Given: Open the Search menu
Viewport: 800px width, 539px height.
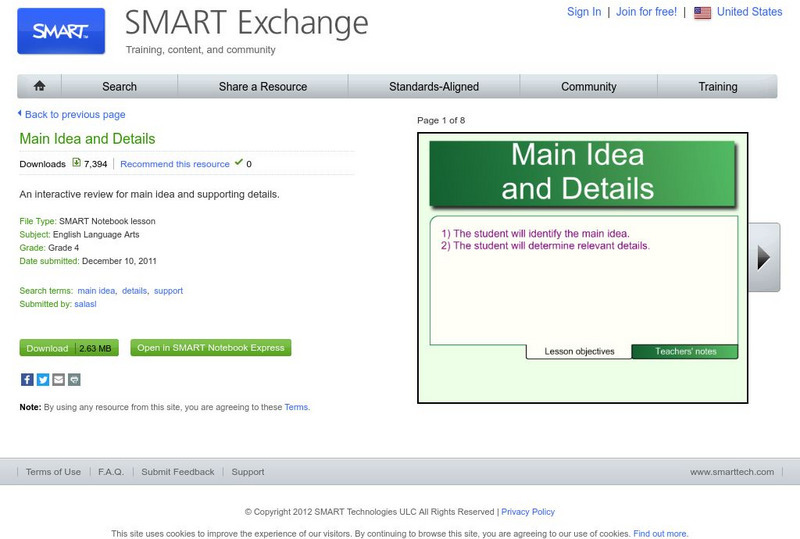Looking at the screenshot, I should point(119,86).
